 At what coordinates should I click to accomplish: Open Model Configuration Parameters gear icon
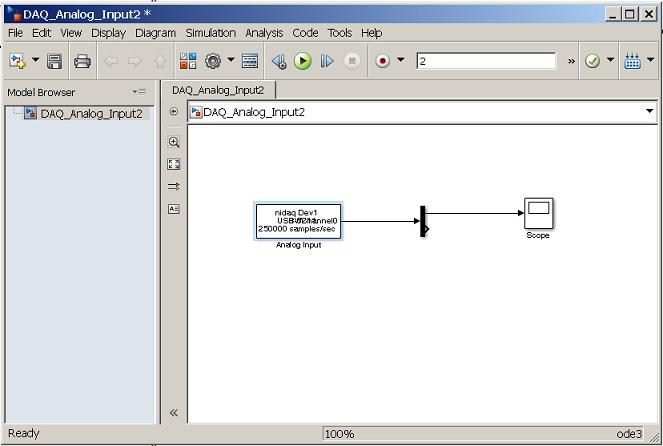click(x=213, y=61)
